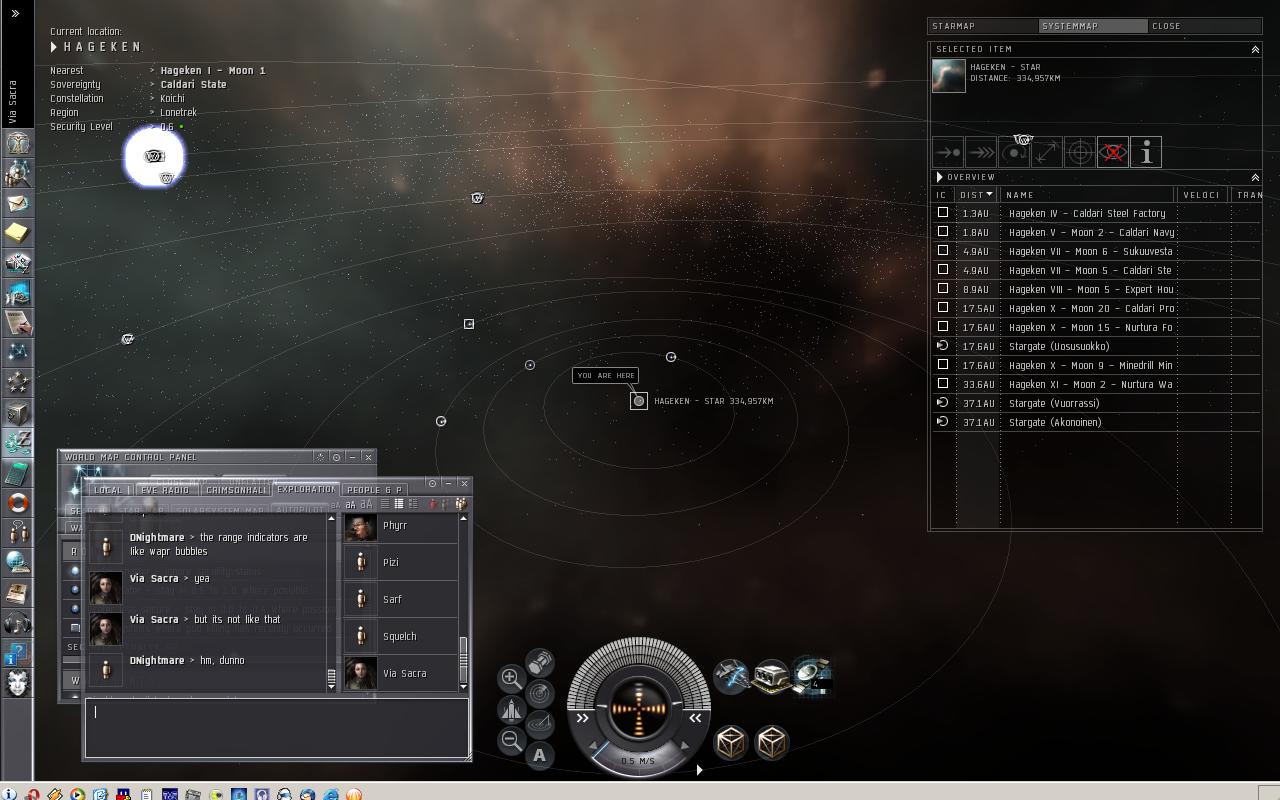1280x800 pixels.
Task: Toggle checkbox for Hageken XI - Moon 2 row
Action: point(942,384)
